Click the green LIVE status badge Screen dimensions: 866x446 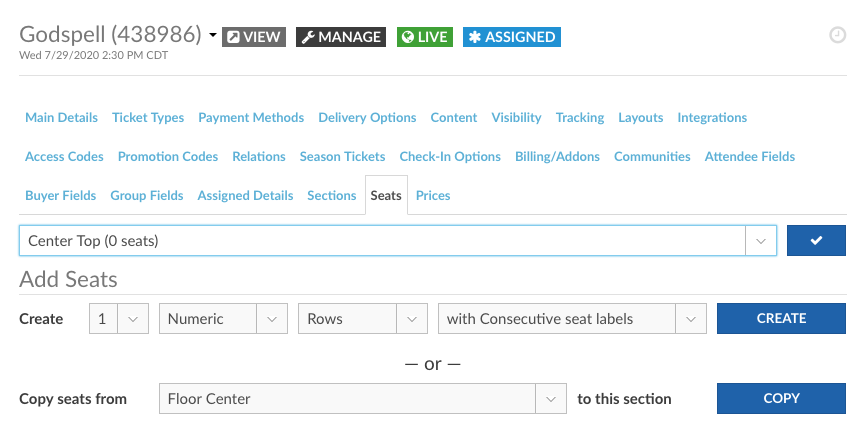coord(424,37)
